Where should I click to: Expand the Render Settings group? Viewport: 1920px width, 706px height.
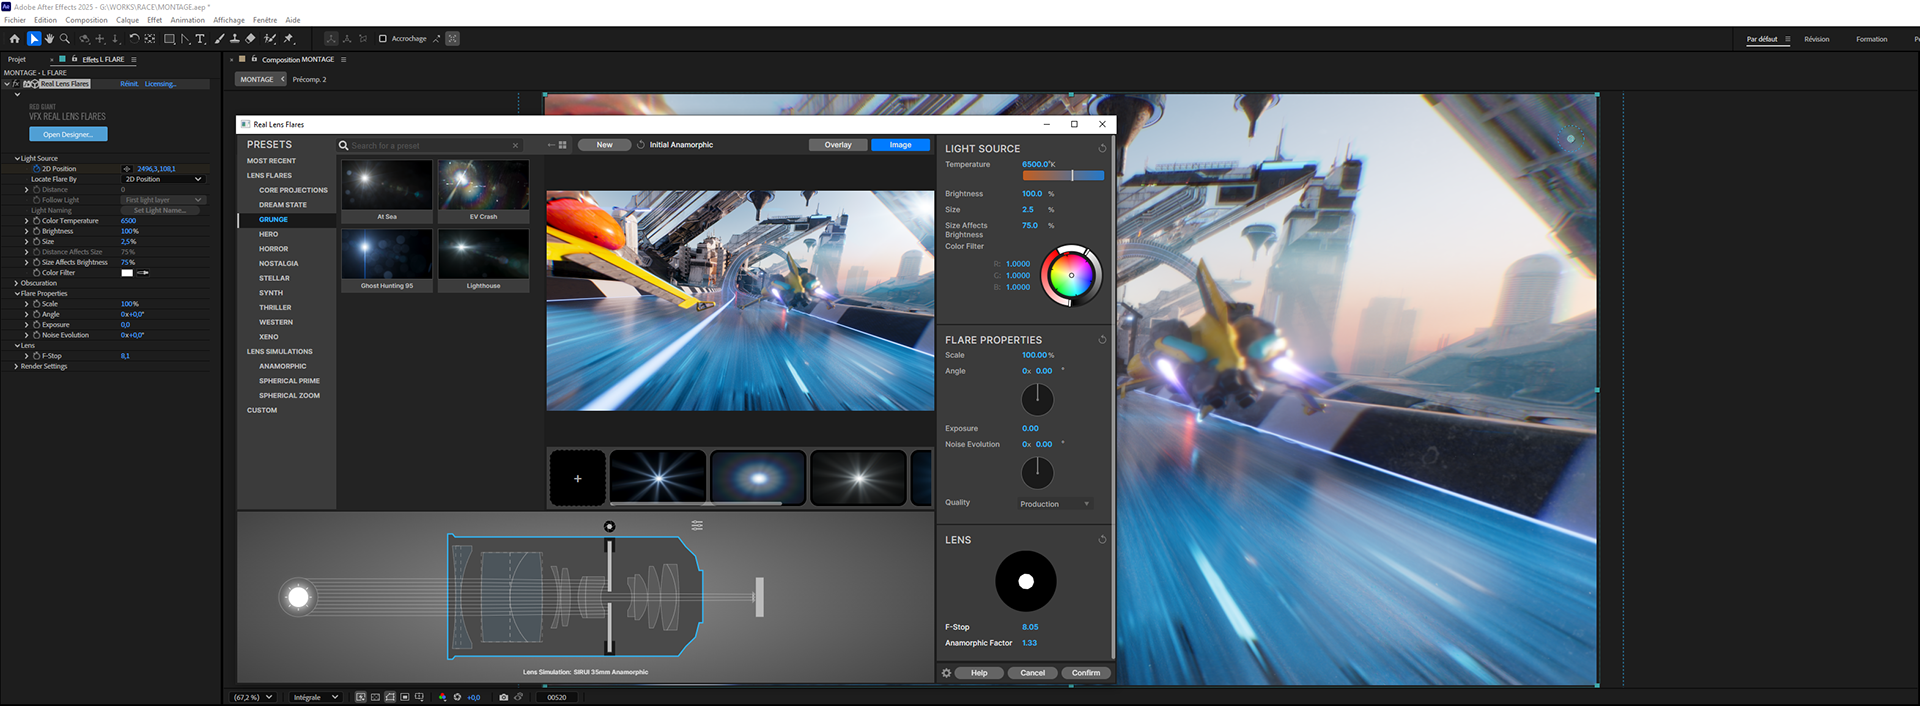pos(17,366)
